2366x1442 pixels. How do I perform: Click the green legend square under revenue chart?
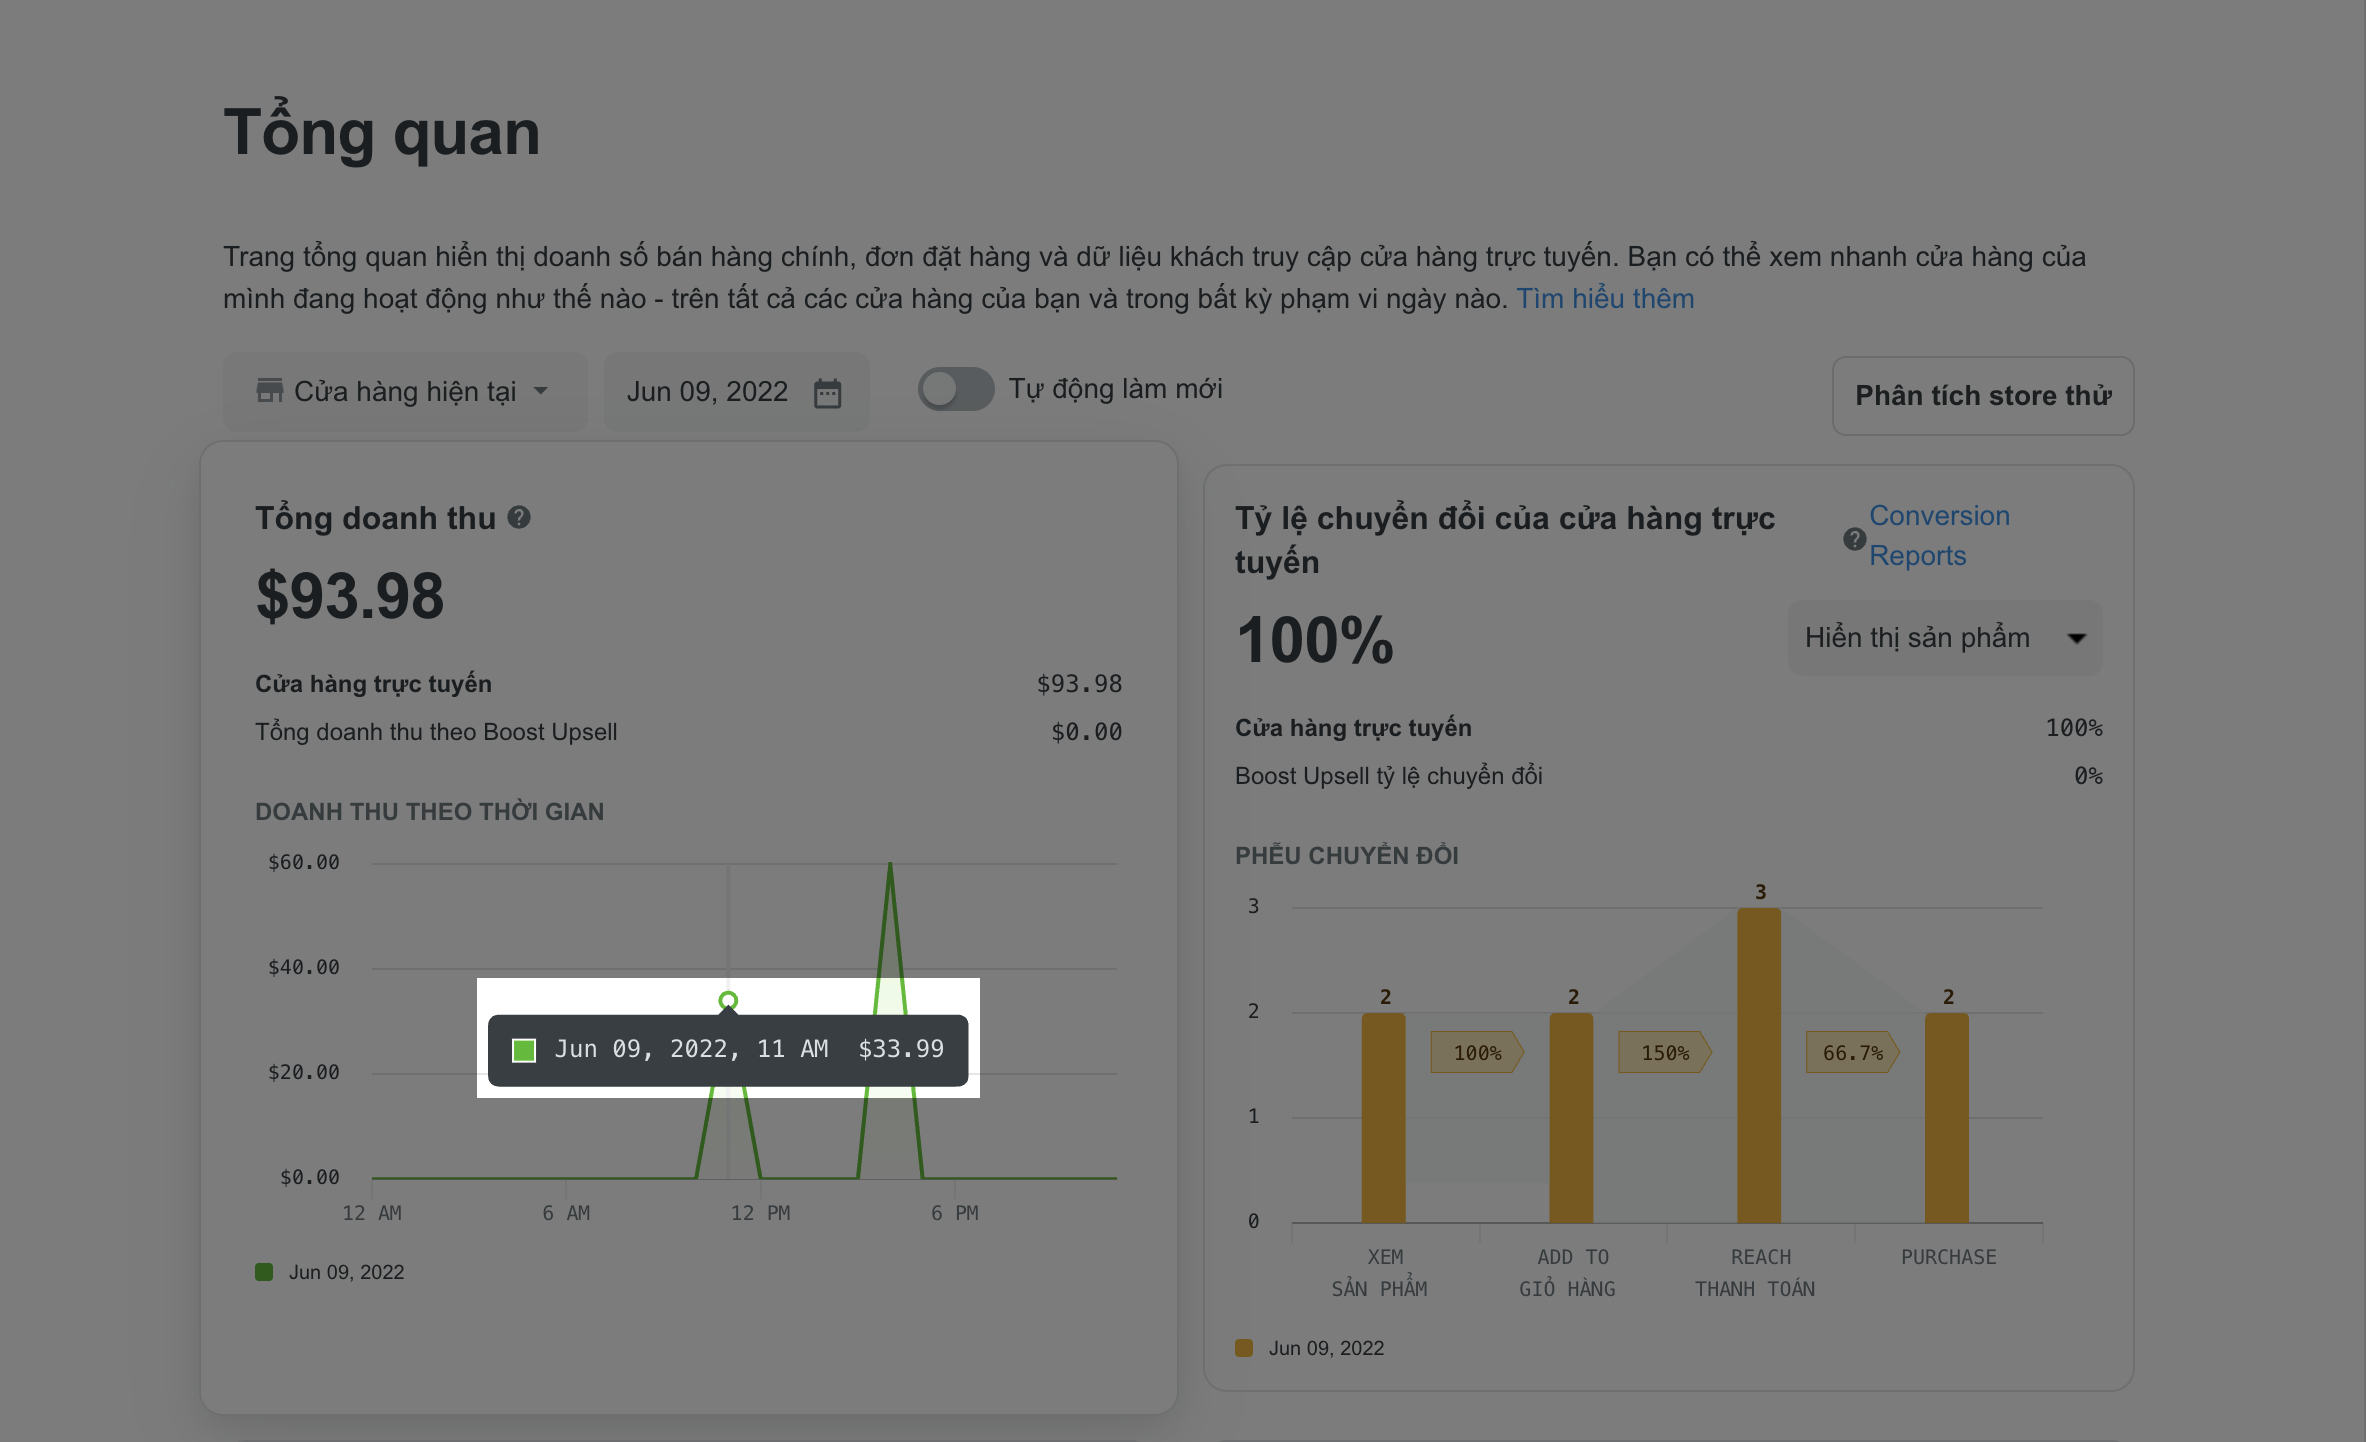(x=264, y=1271)
